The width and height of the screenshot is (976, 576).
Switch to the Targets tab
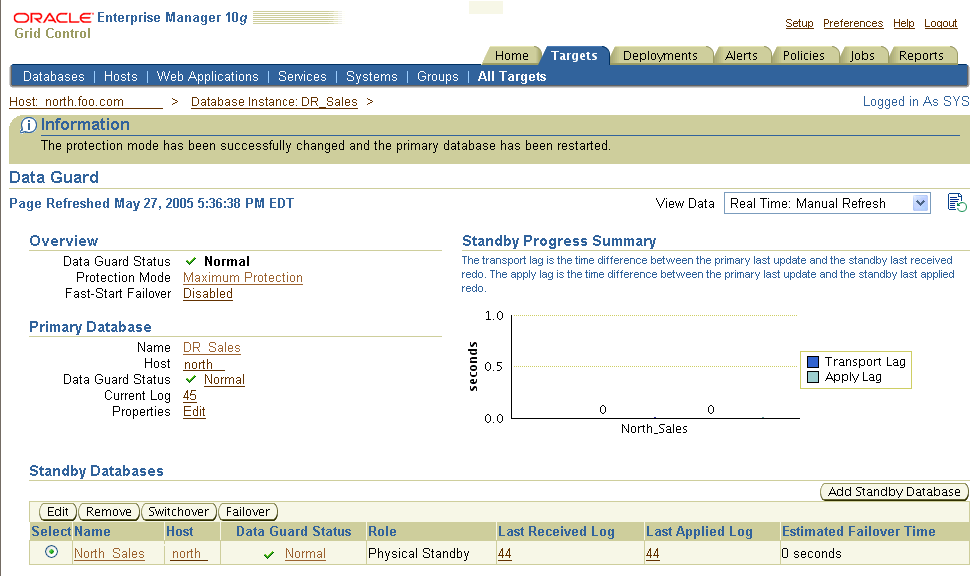click(x=576, y=56)
